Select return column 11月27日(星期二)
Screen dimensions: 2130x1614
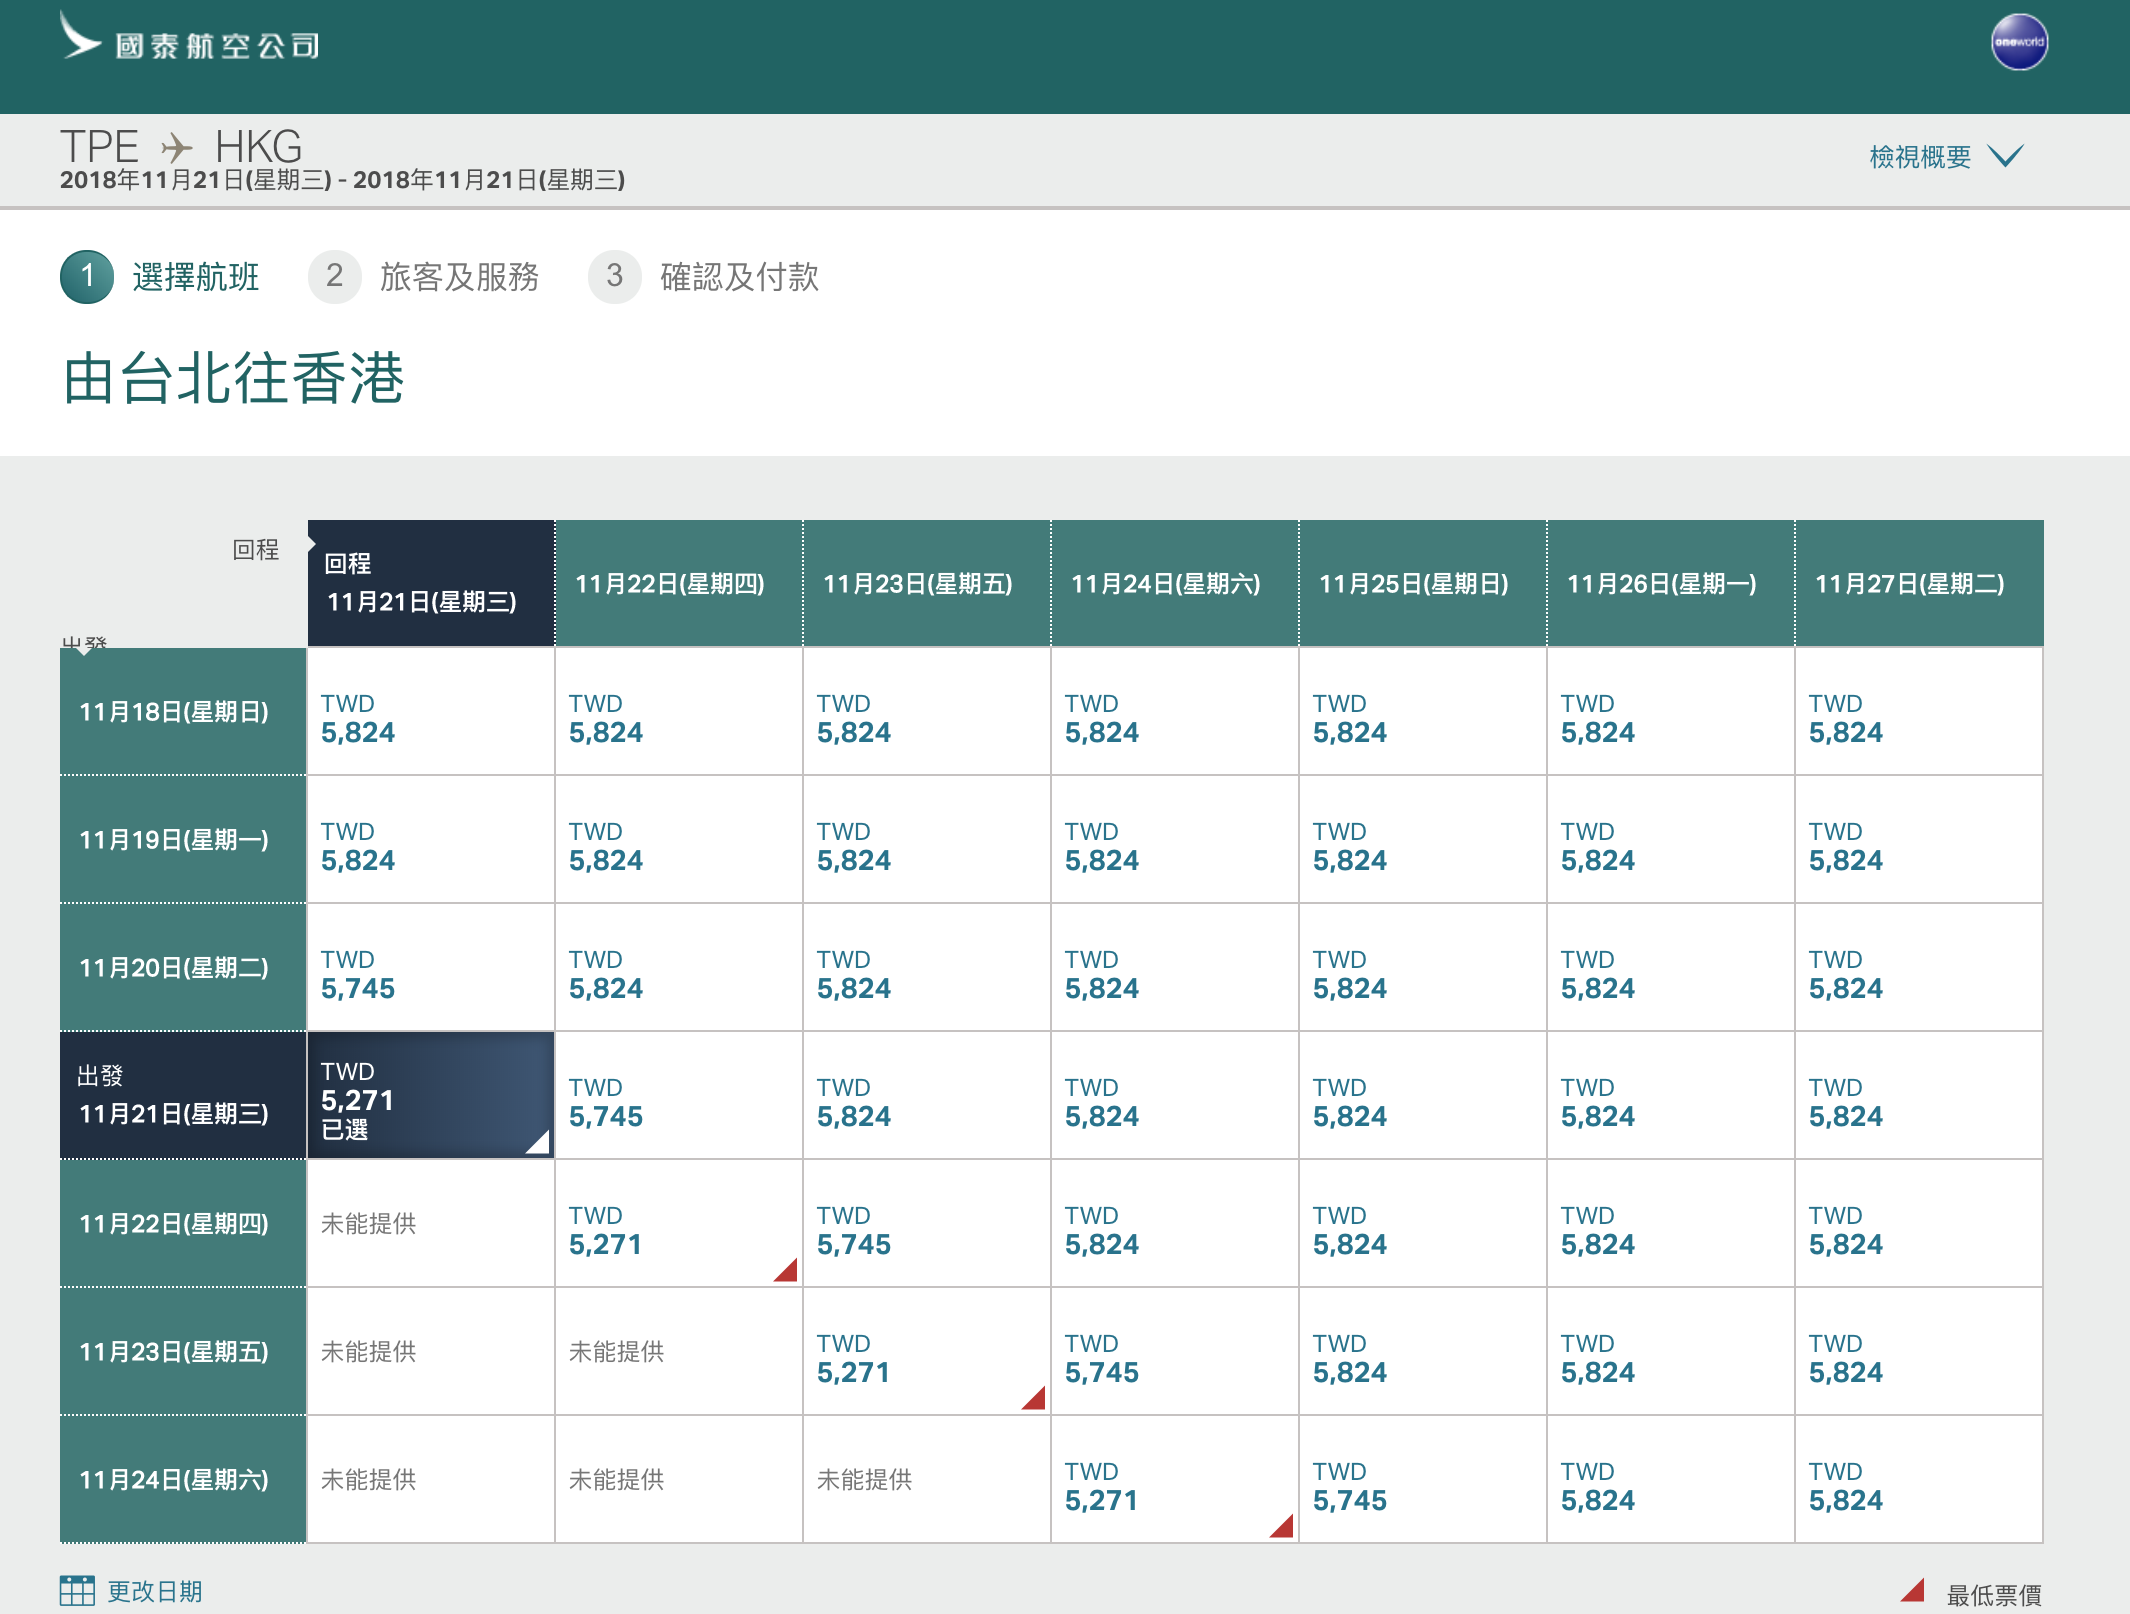click(x=1919, y=583)
